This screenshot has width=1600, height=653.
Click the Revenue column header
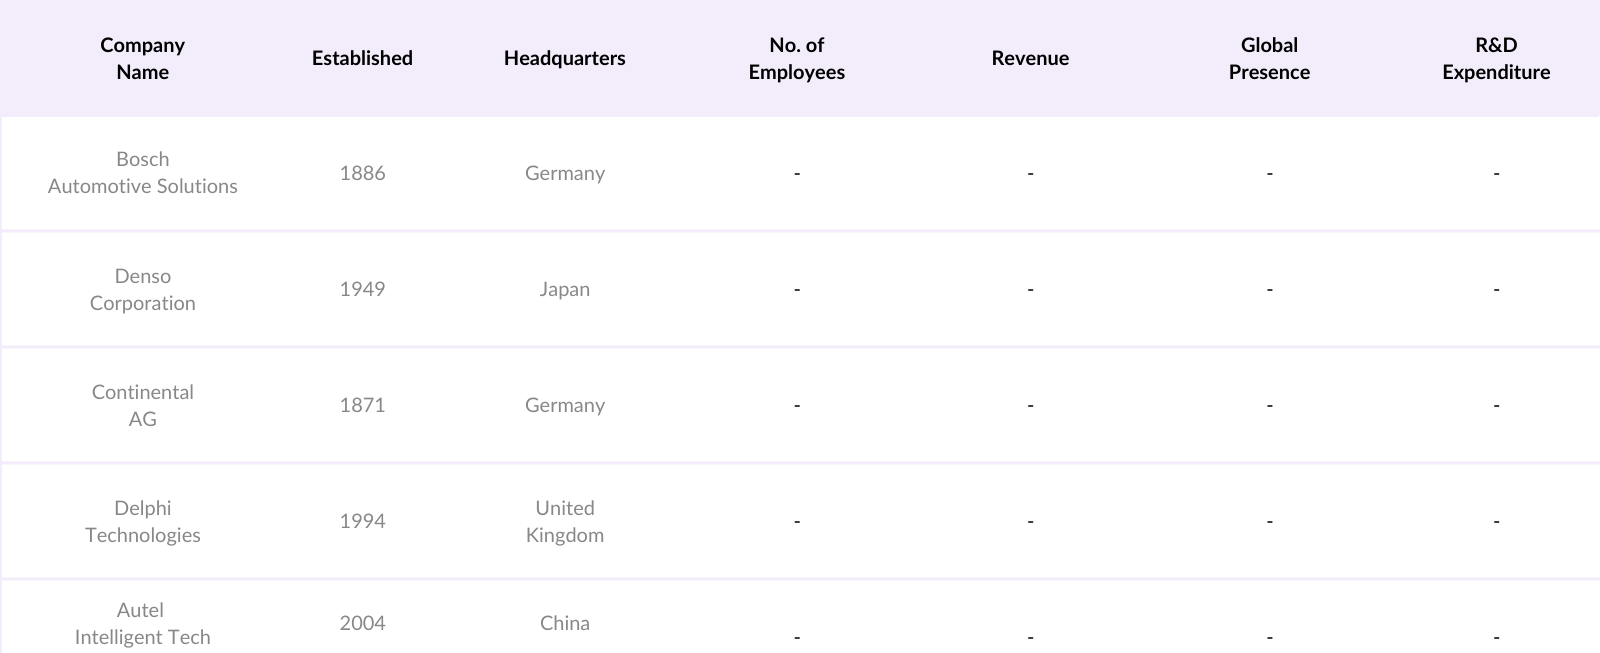pyautogui.click(x=1030, y=58)
